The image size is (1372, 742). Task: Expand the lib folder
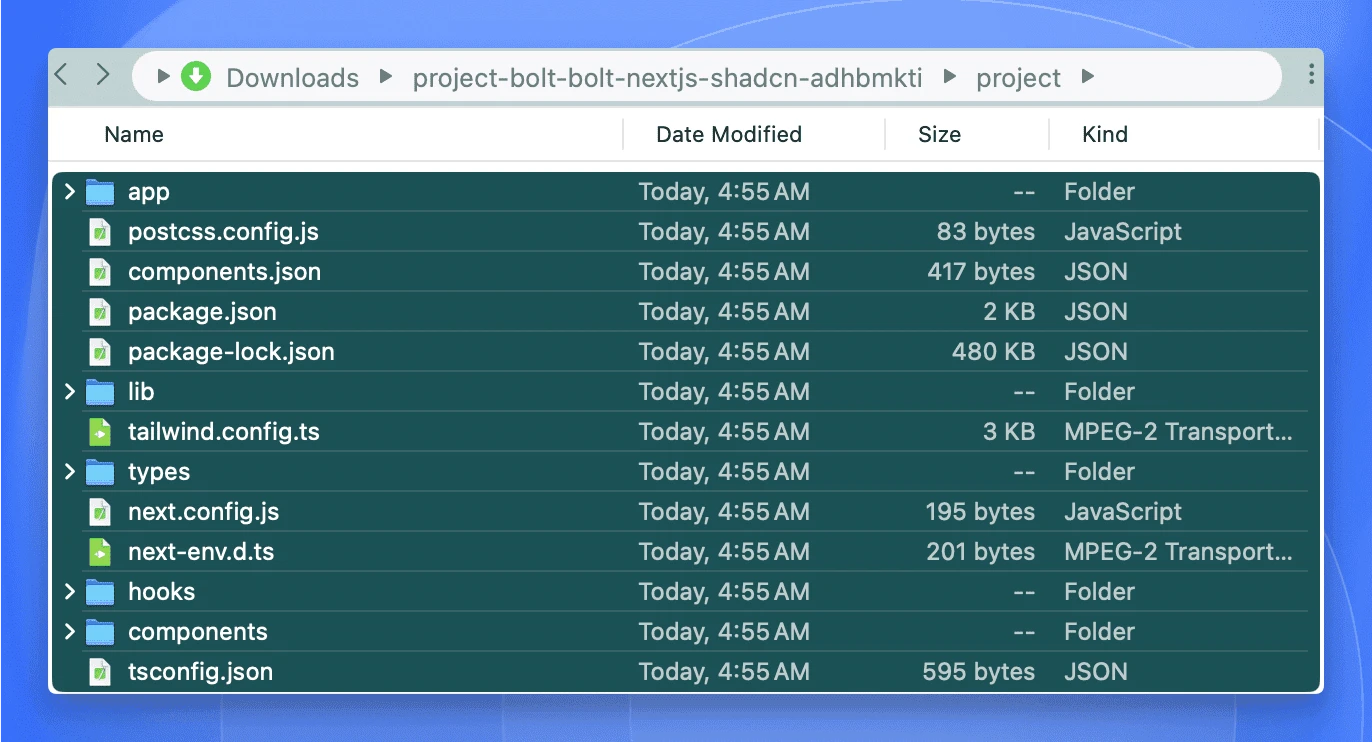69,392
